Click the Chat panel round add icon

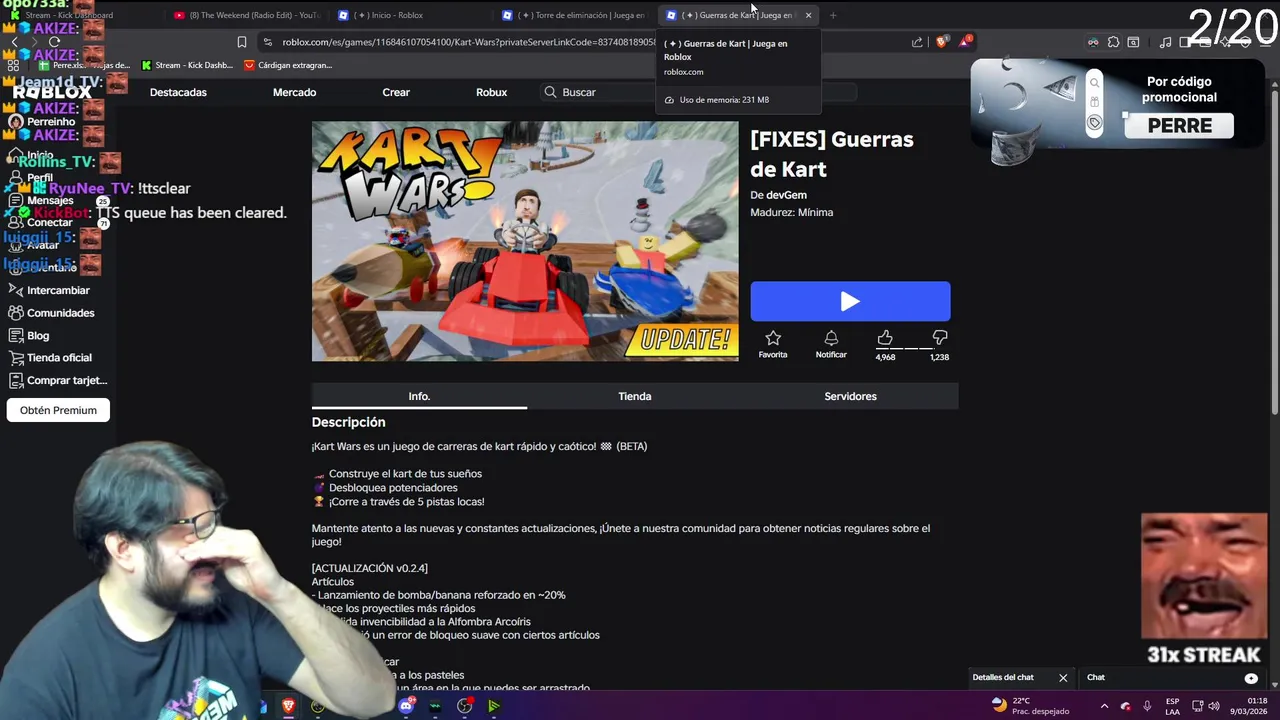pyautogui.click(x=1251, y=678)
